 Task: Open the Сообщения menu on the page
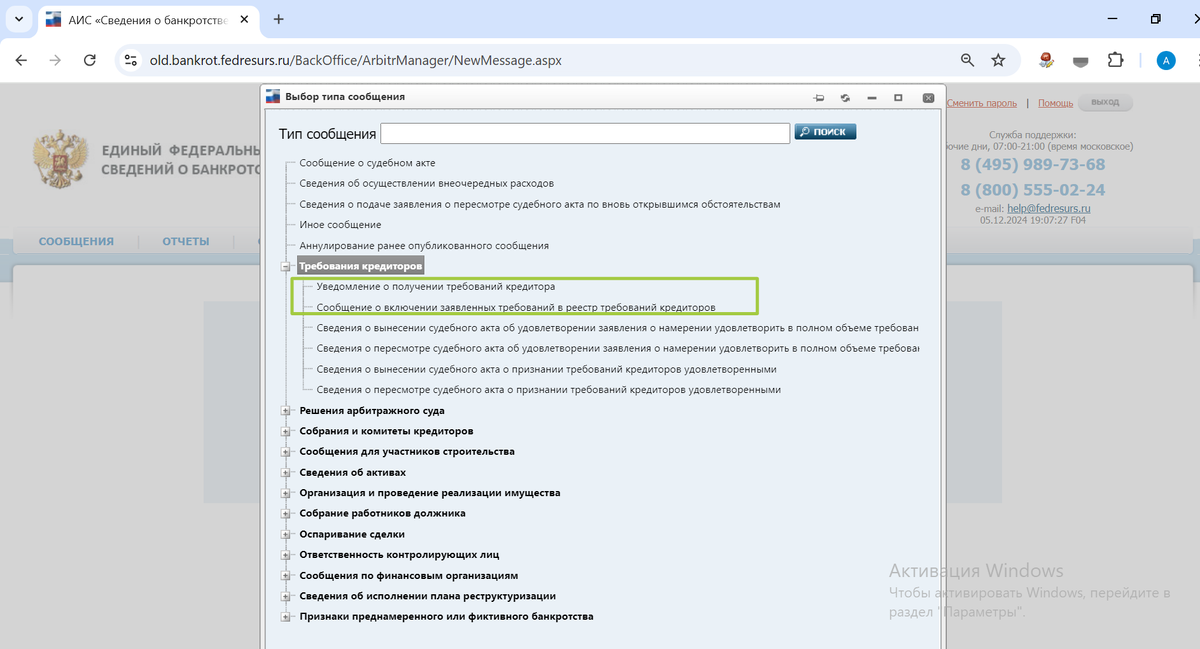click(x=76, y=241)
